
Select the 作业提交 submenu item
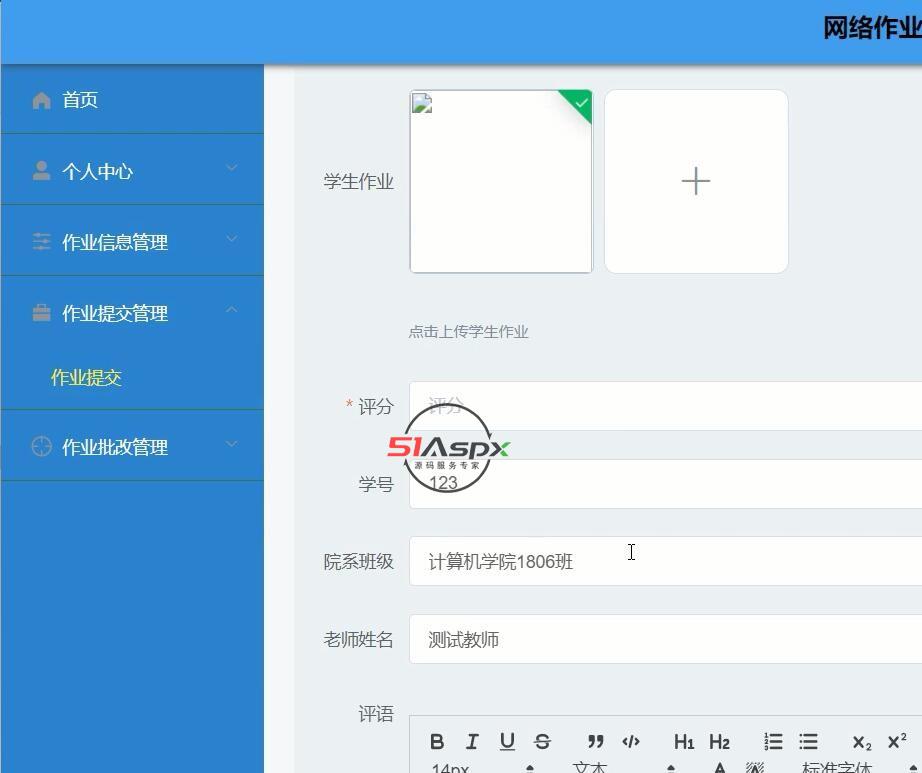[86, 377]
